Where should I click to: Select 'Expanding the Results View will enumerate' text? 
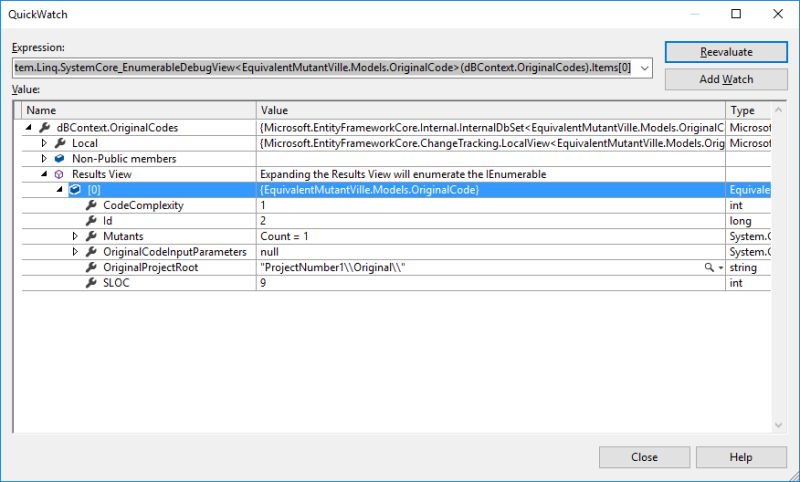coord(403,174)
